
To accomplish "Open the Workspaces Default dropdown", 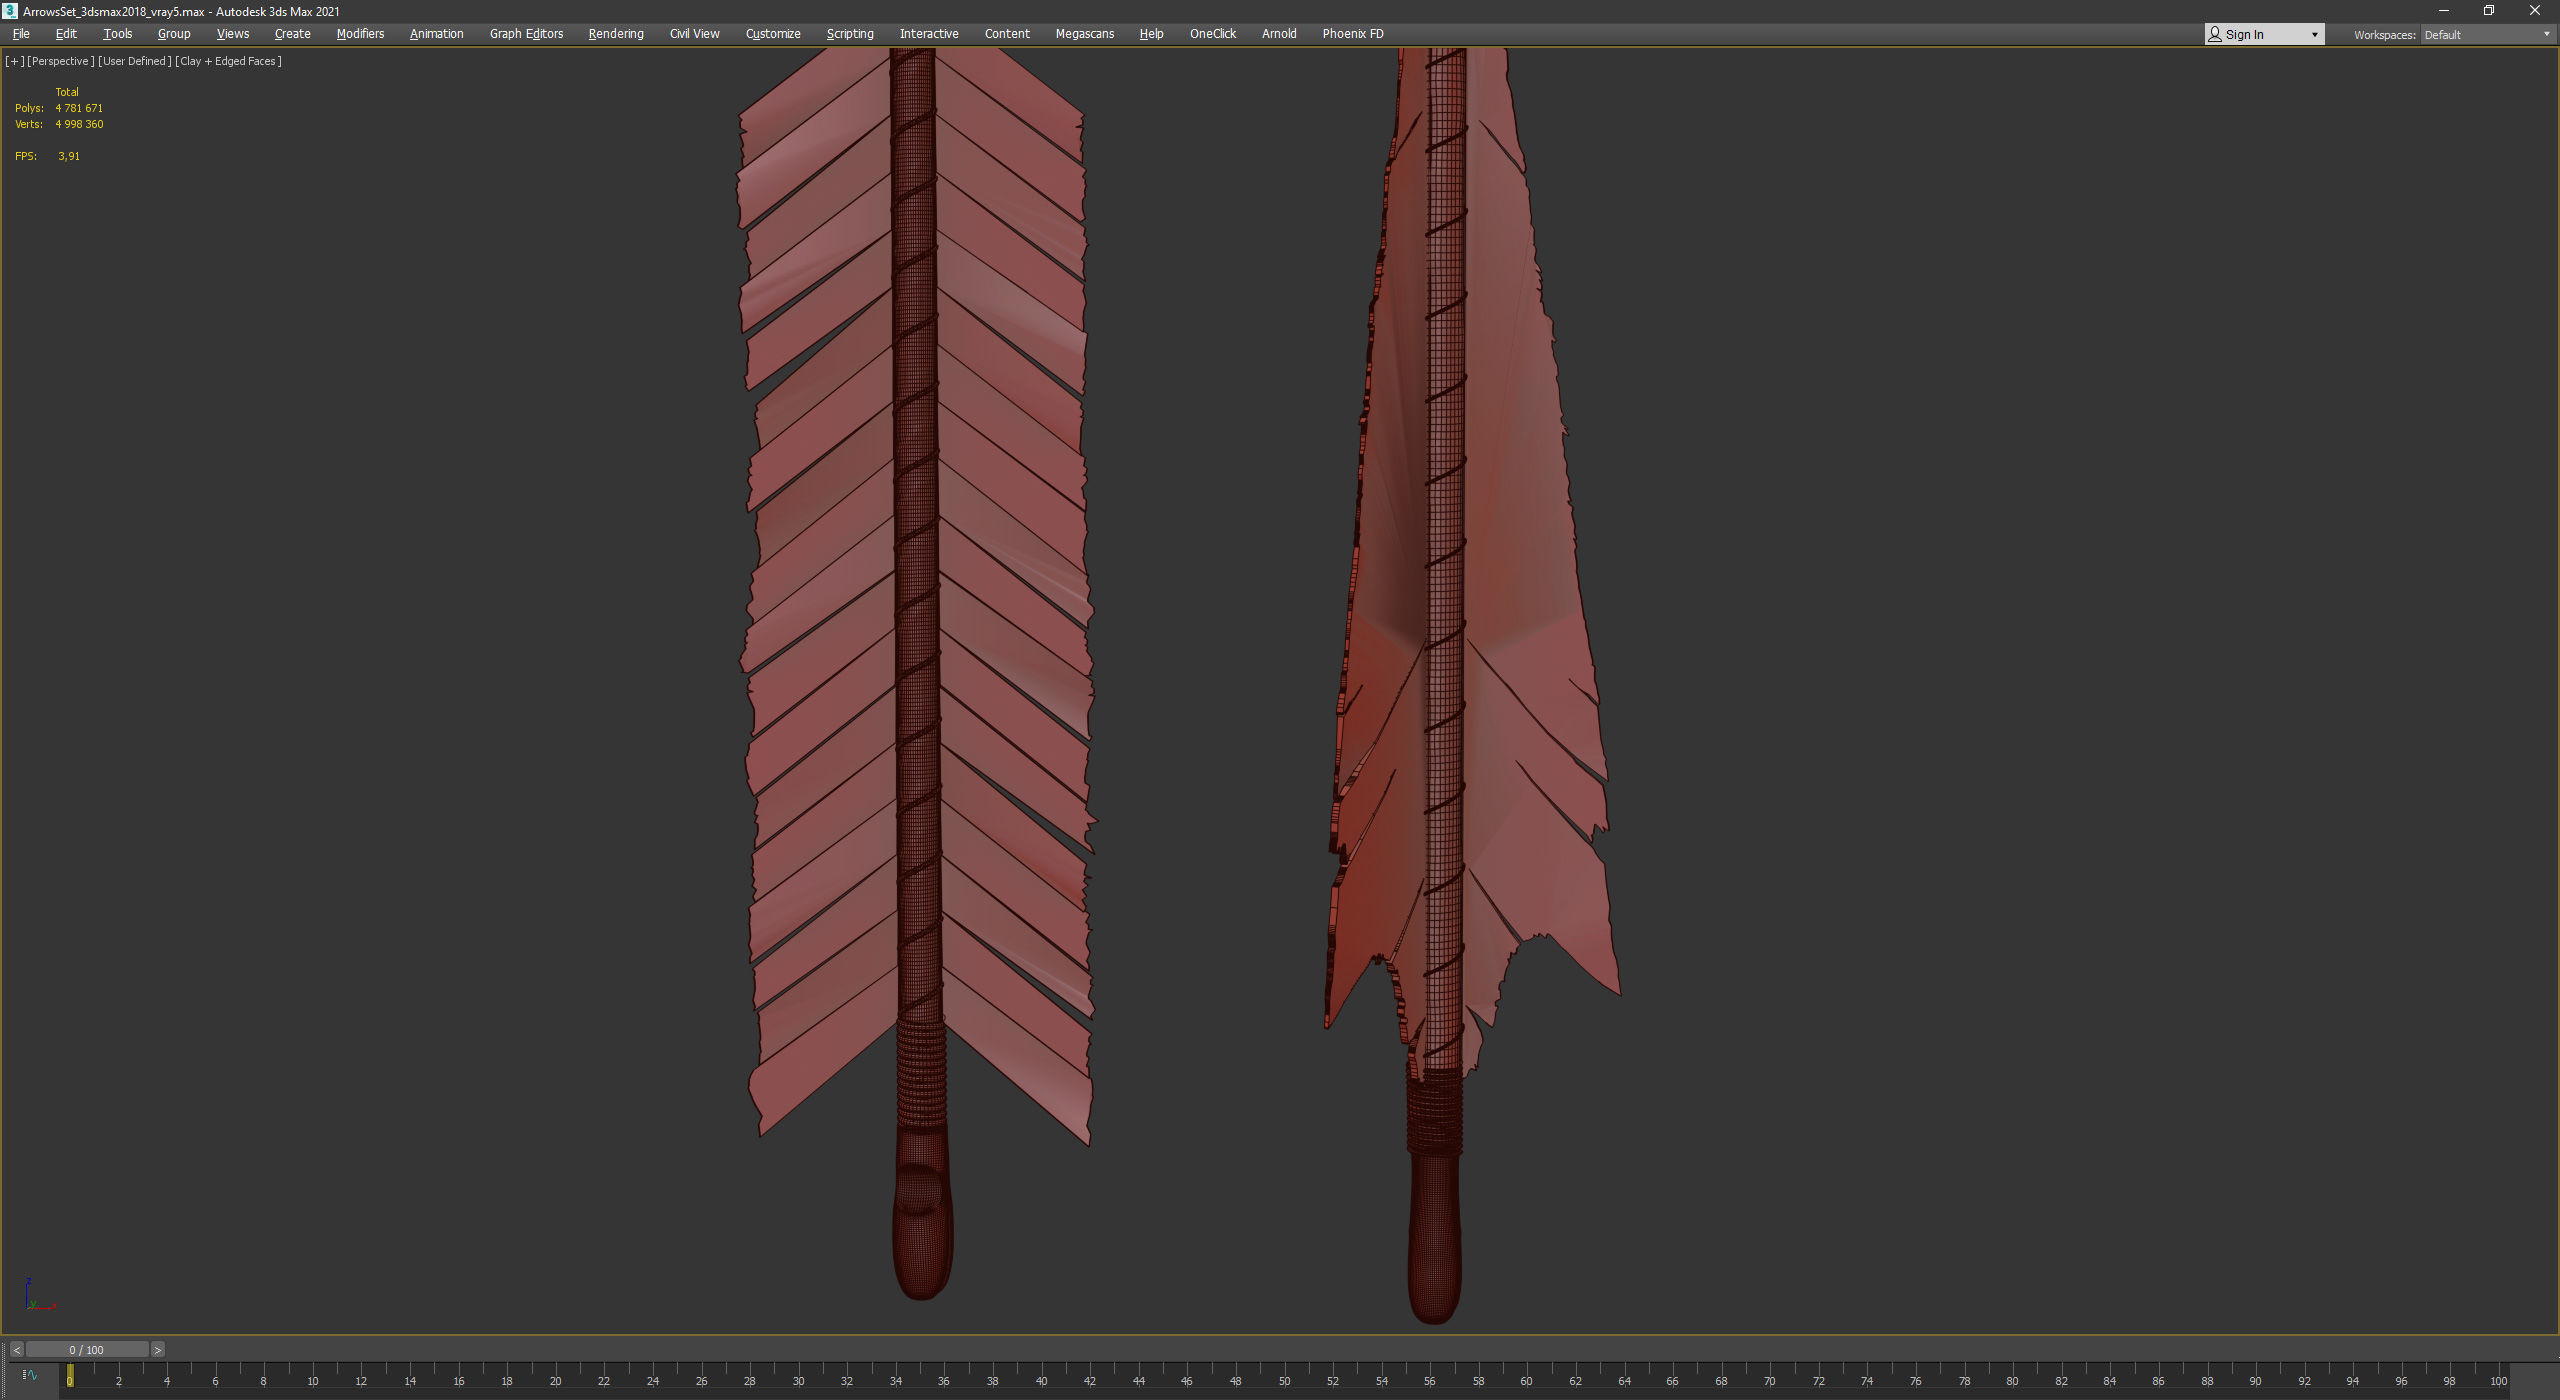I will [x=2487, y=35].
